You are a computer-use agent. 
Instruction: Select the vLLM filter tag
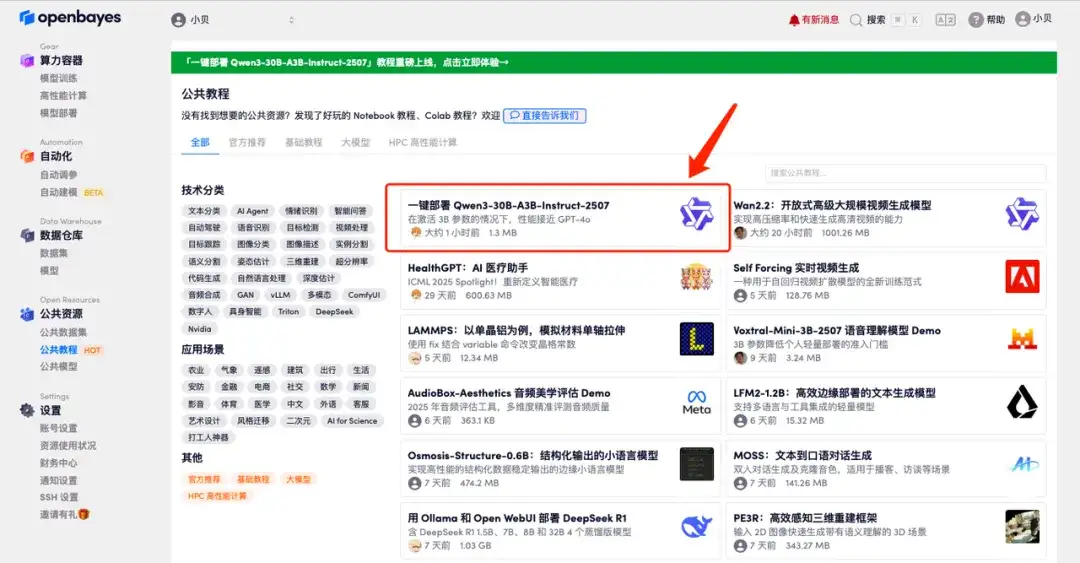[280, 295]
